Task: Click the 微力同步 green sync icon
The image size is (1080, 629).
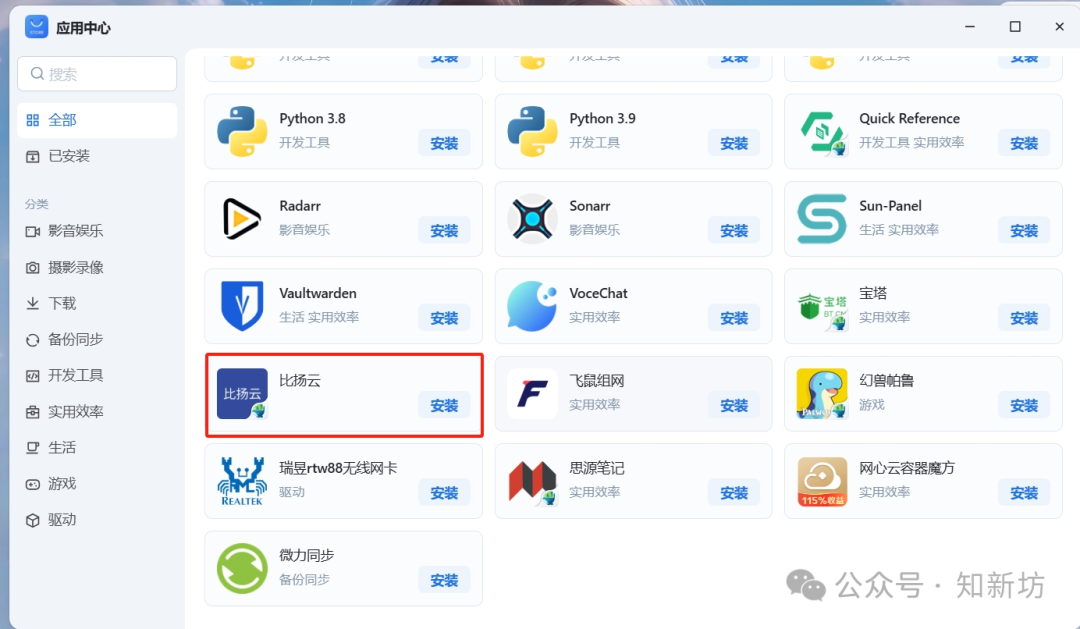Action: coord(242,568)
